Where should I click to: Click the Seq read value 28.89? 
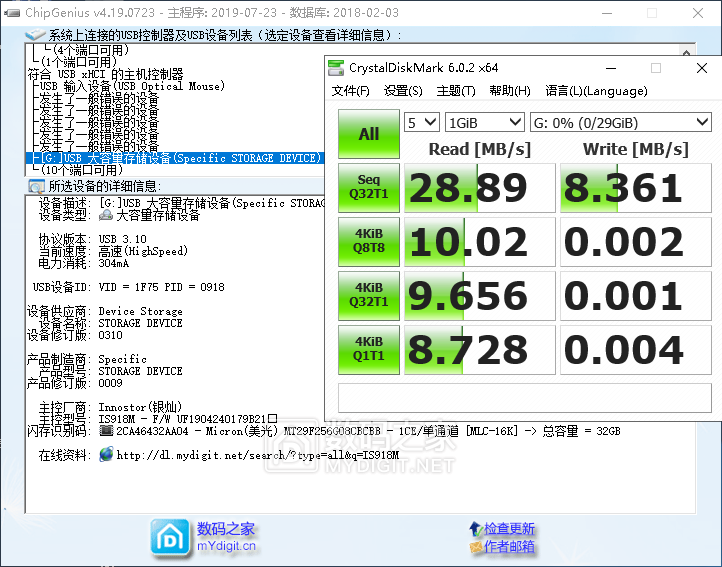[479, 188]
